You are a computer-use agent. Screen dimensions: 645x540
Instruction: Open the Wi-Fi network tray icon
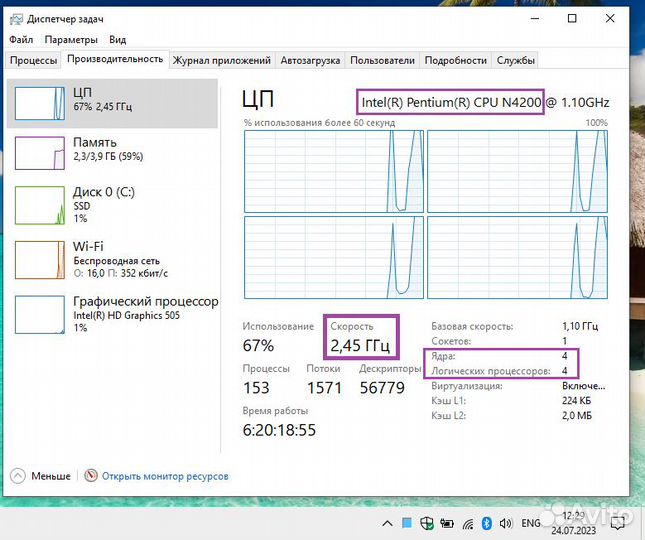tap(468, 524)
